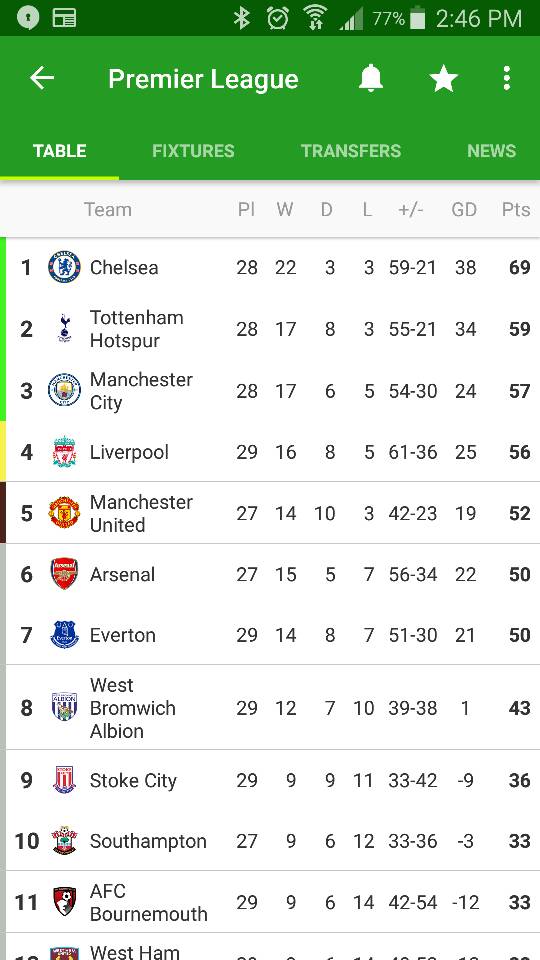Open the AFC Bournemouth team row
Screen dimensions: 540x960
tap(272, 902)
